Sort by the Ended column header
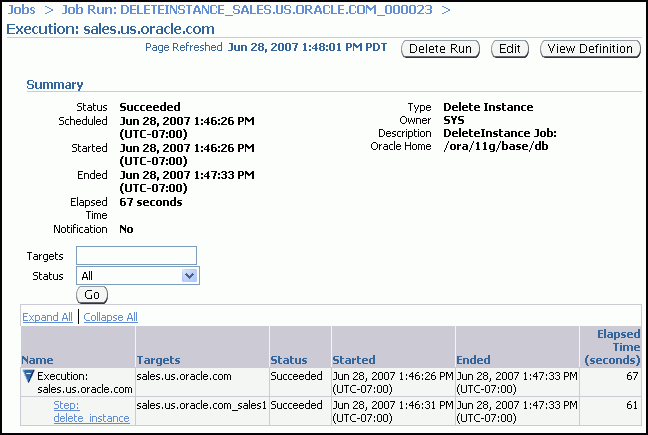The height and width of the screenshot is (435, 648). pos(473,360)
